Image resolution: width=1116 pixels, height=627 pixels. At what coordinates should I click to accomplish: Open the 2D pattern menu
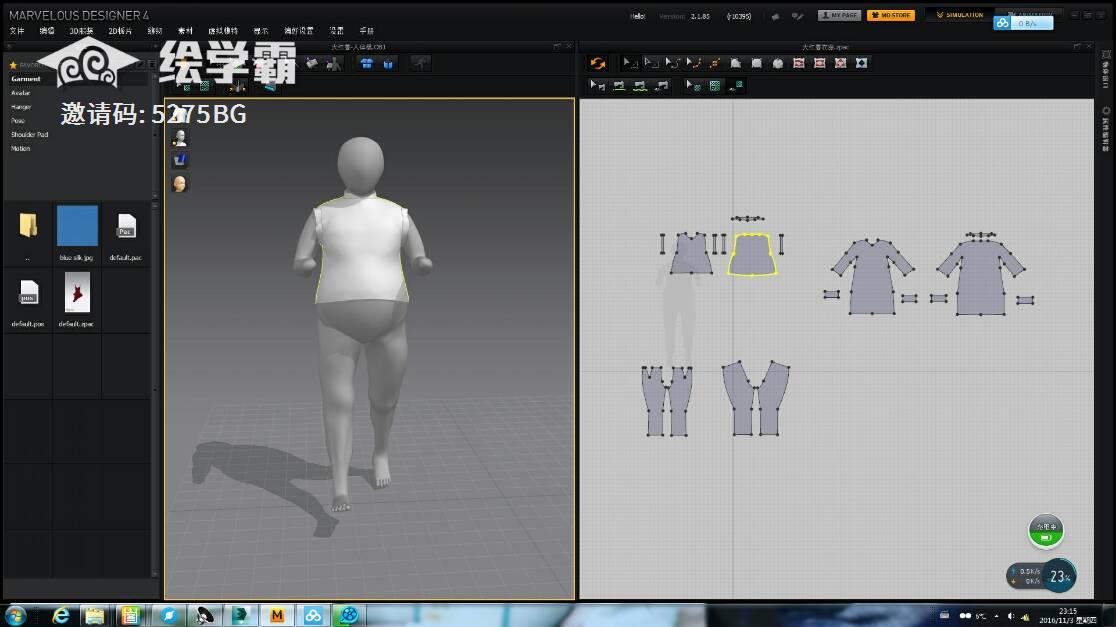click(120, 31)
